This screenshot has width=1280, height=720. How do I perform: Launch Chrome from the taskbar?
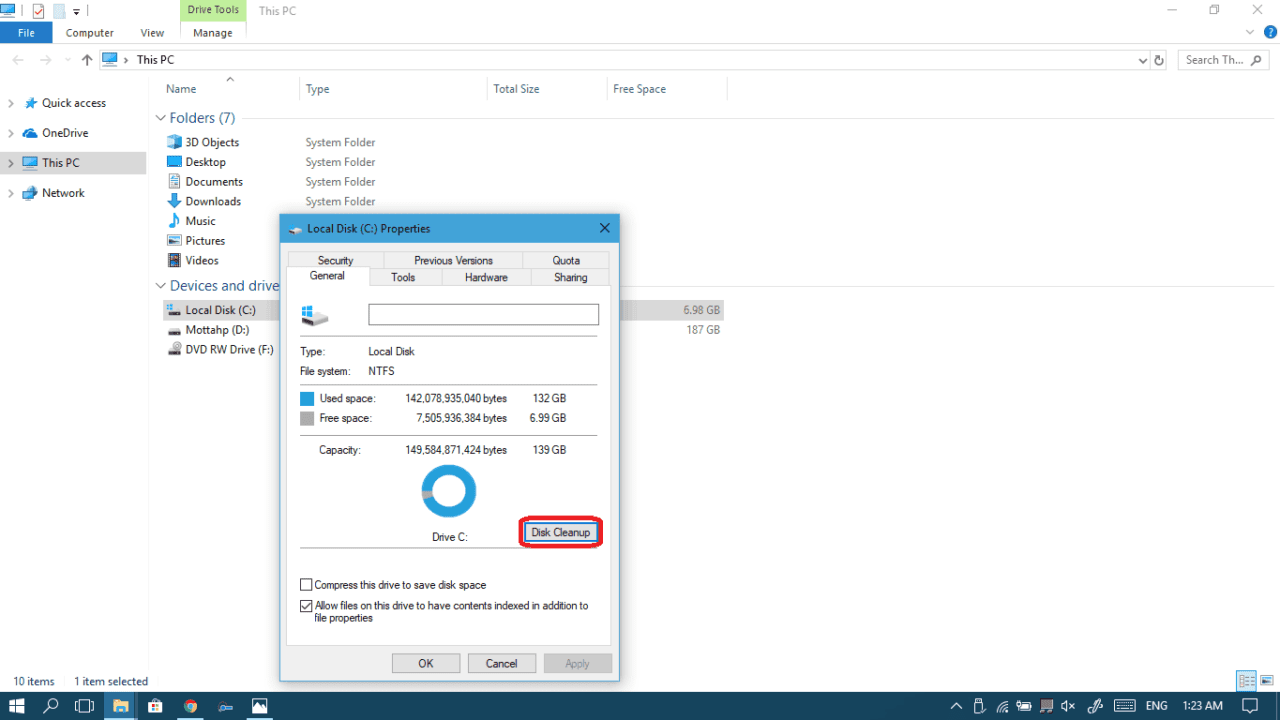[x=190, y=706]
